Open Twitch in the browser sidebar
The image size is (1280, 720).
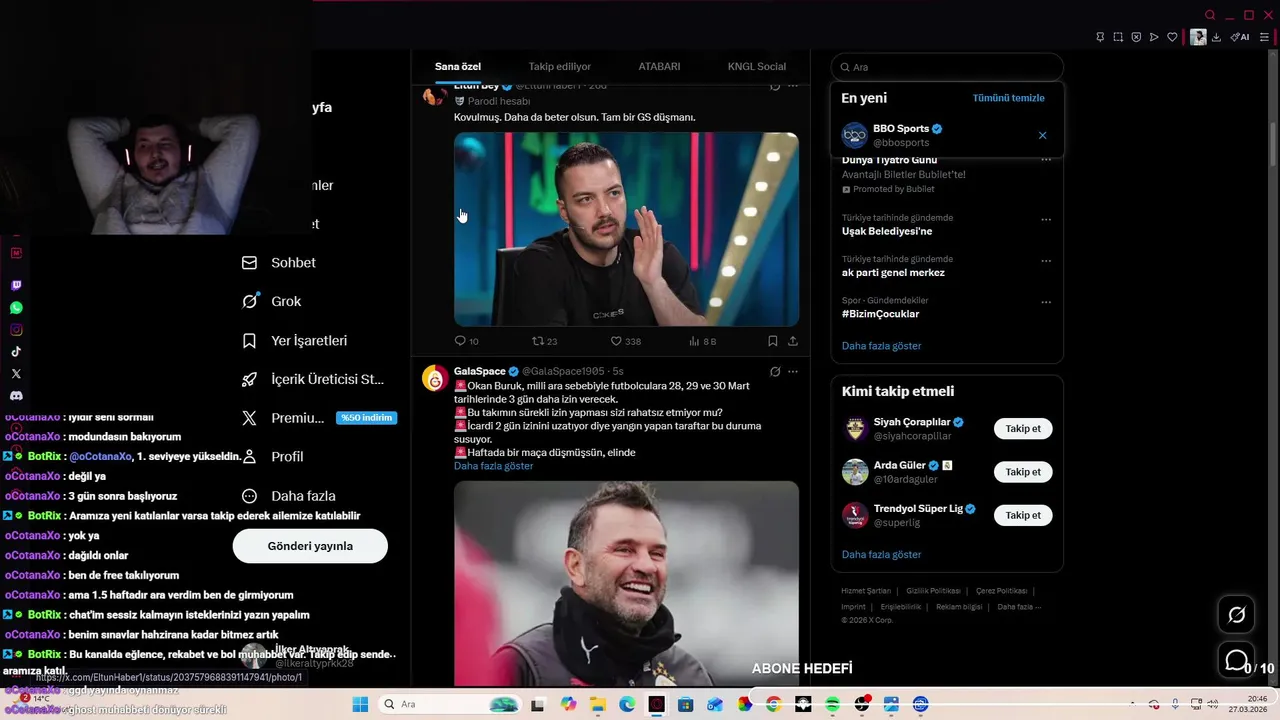(x=16, y=286)
